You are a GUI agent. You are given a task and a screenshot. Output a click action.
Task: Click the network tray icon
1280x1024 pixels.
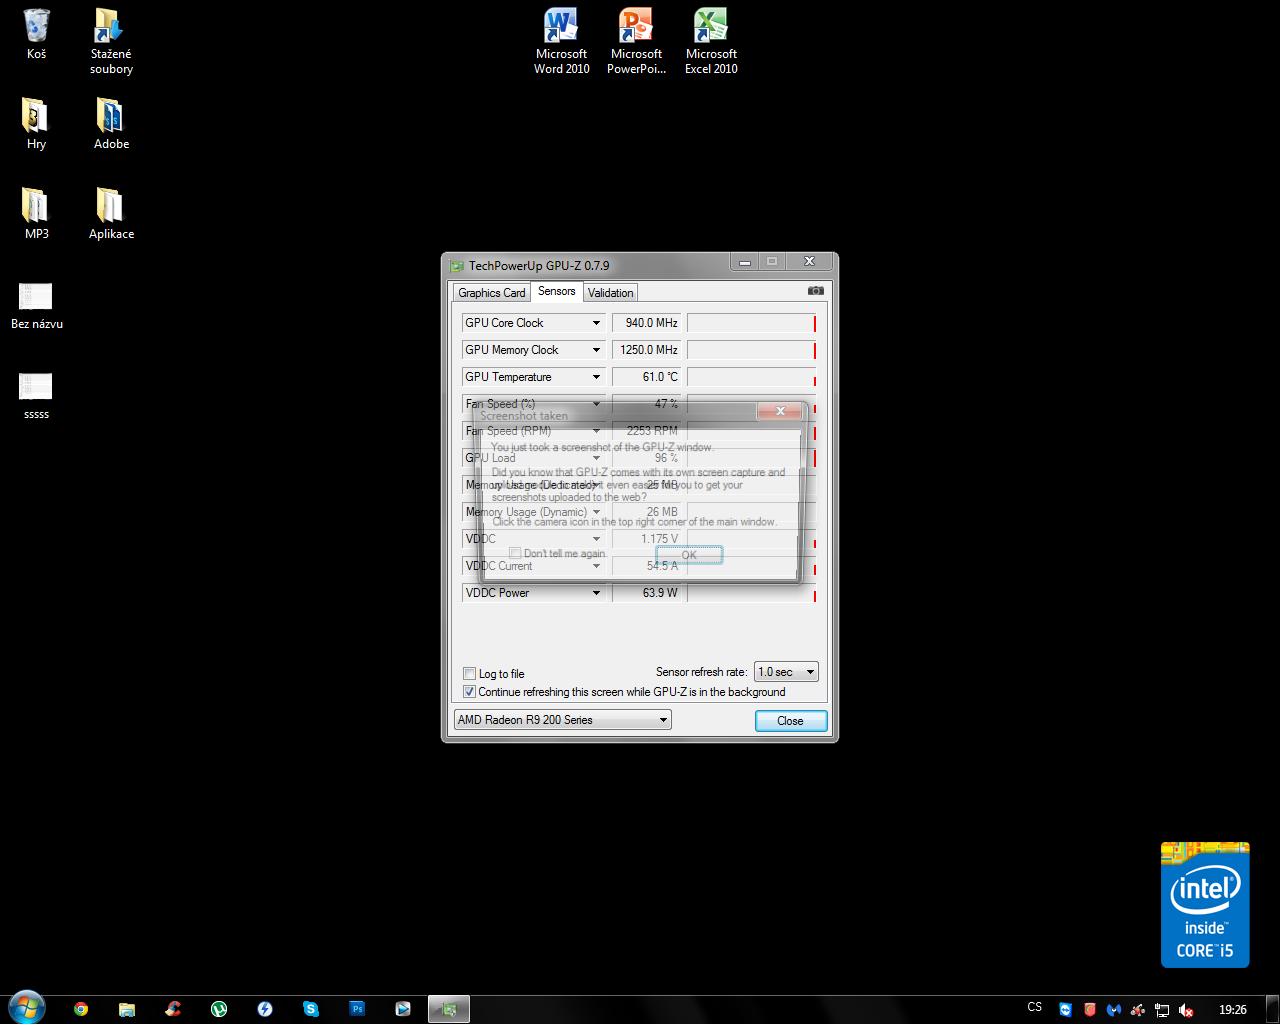point(1162,1010)
